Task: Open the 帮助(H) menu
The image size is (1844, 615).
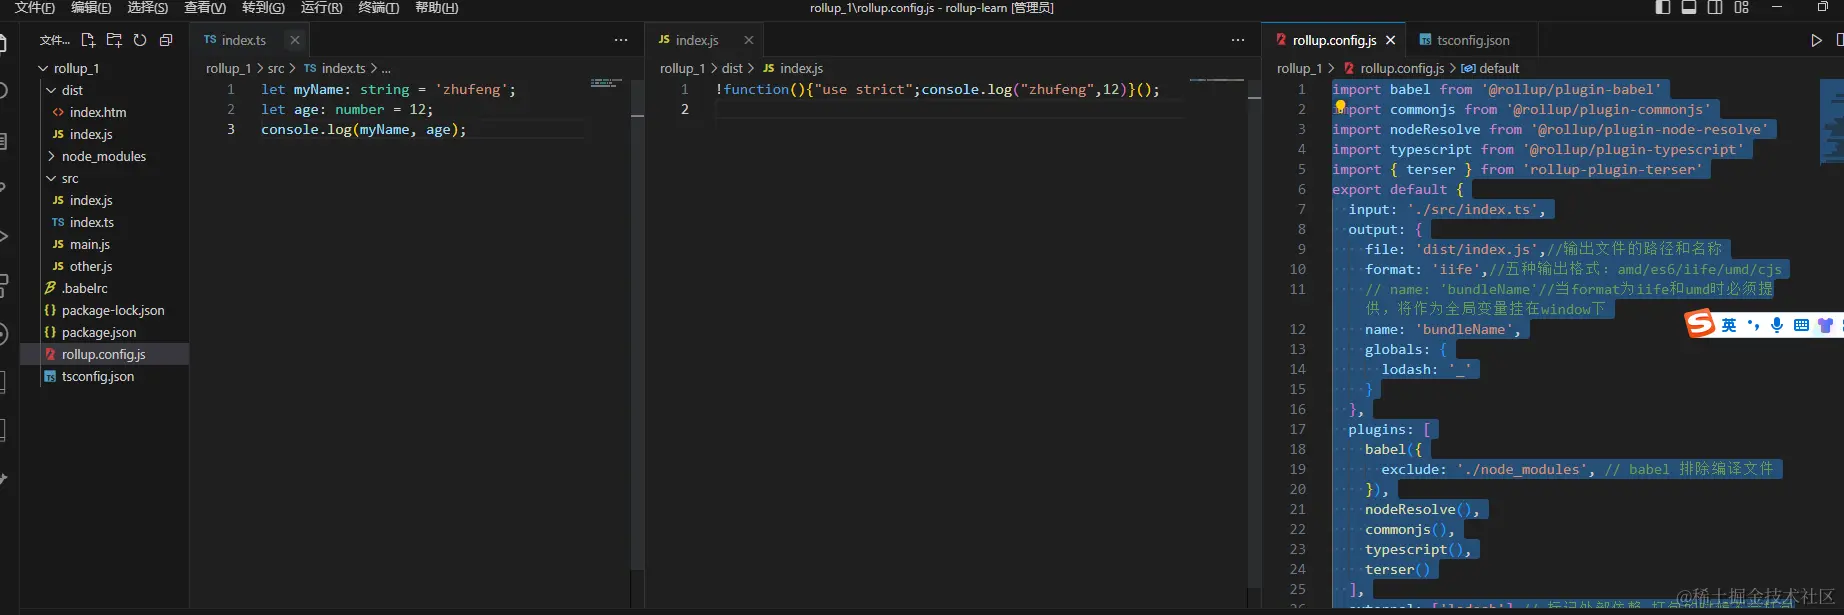Action: pyautogui.click(x=436, y=7)
